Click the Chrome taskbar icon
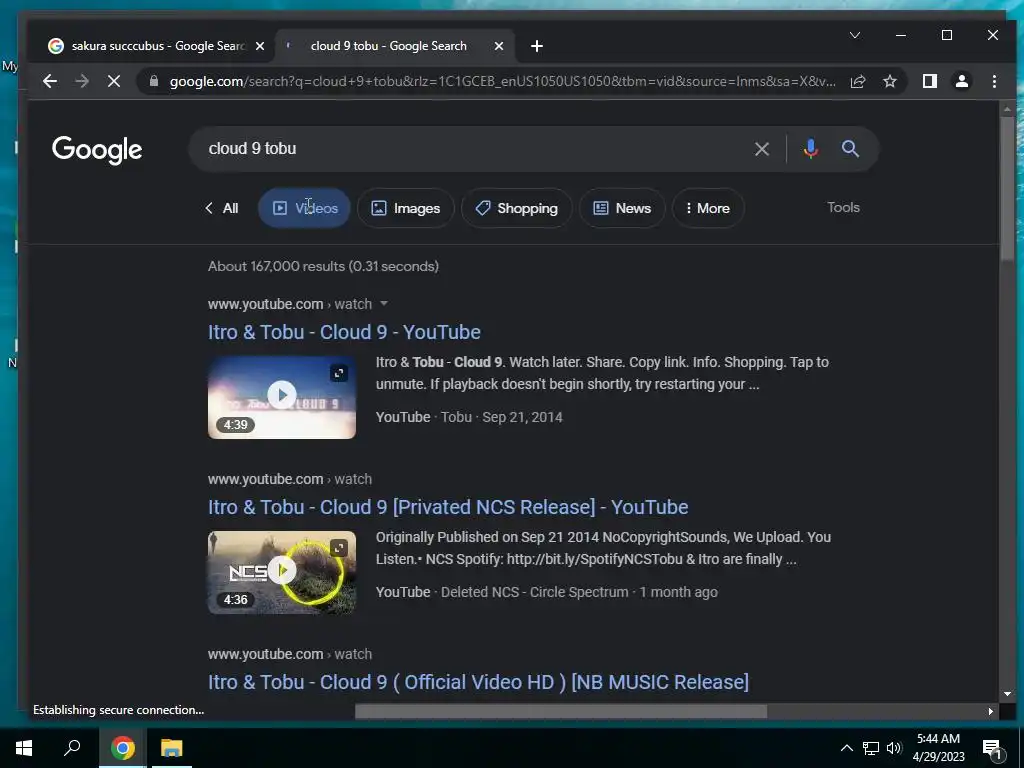This screenshot has width=1024, height=768. click(x=122, y=748)
